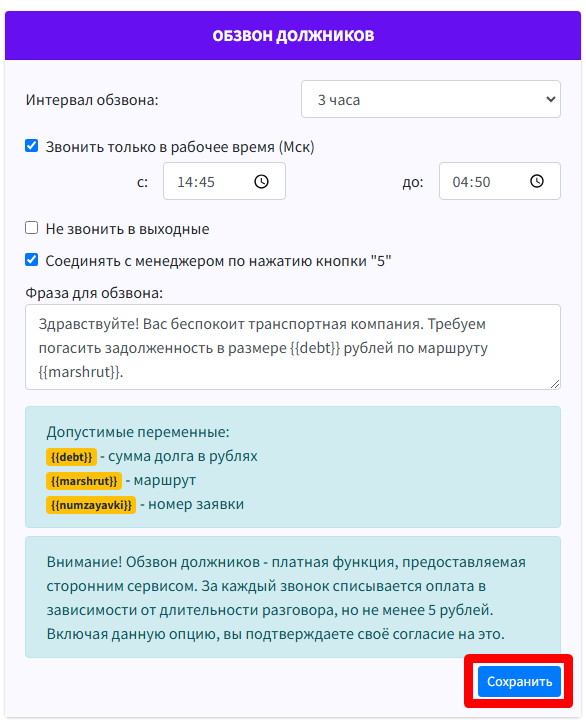The height and width of the screenshot is (720, 586).
Task: Expand the call interval dropdown arrow
Action: 550,99
